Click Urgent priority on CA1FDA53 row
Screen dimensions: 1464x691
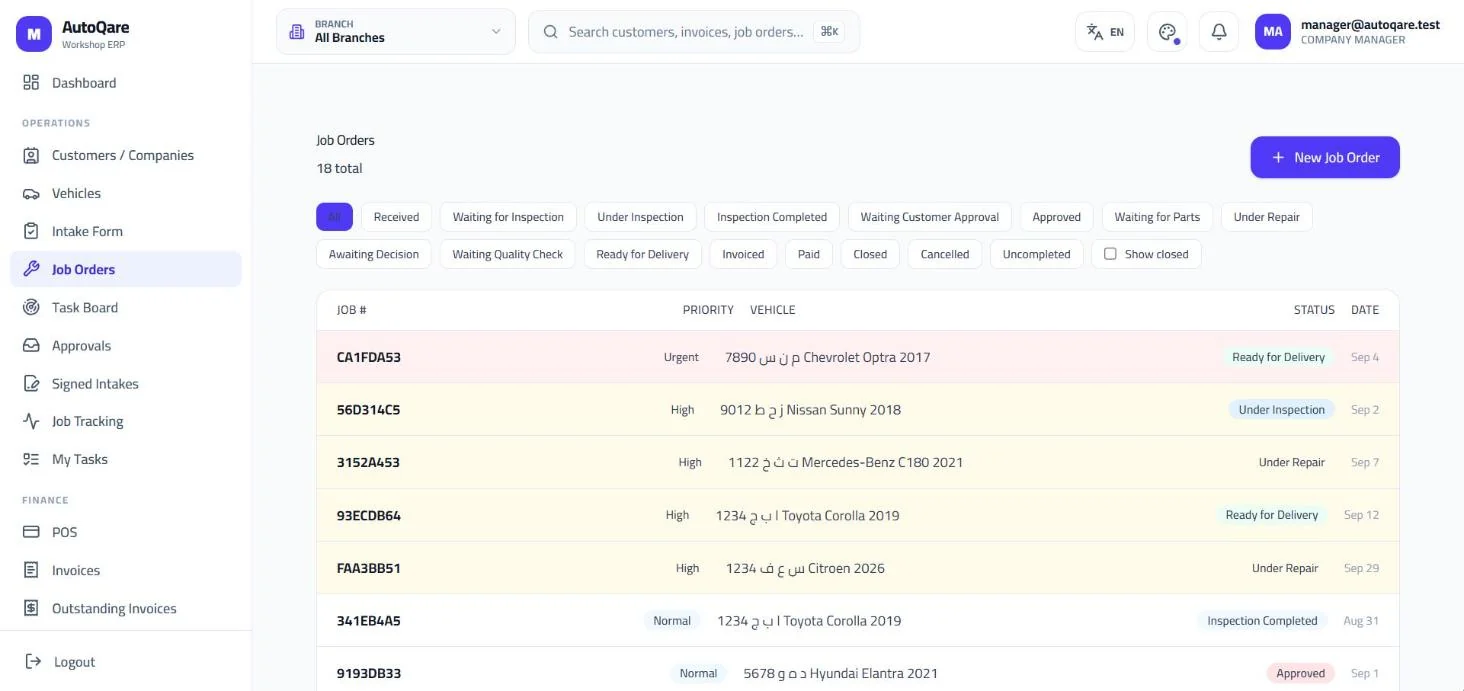pos(681,357)
